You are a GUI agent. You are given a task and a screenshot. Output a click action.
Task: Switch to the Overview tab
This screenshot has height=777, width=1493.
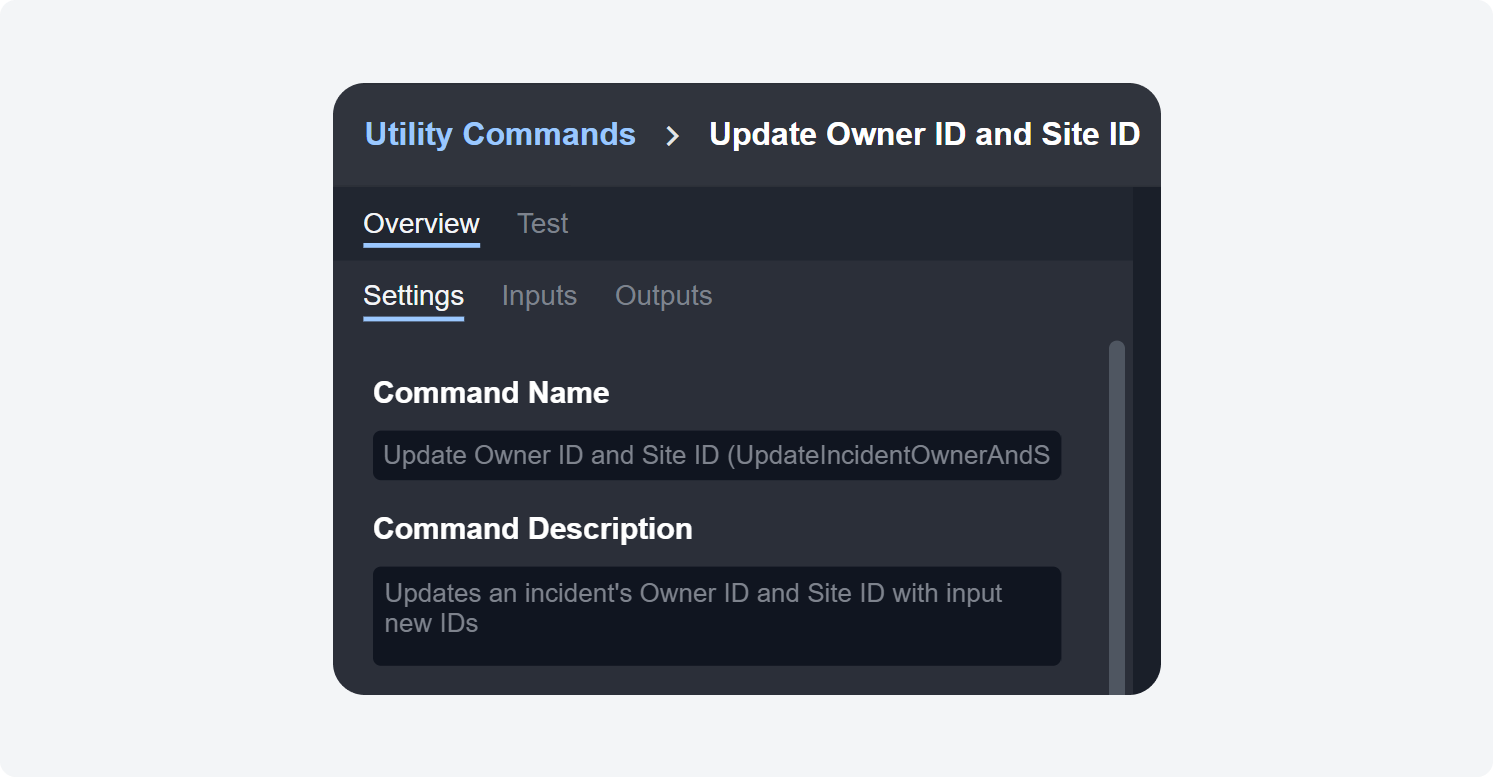tap(421, 223)
